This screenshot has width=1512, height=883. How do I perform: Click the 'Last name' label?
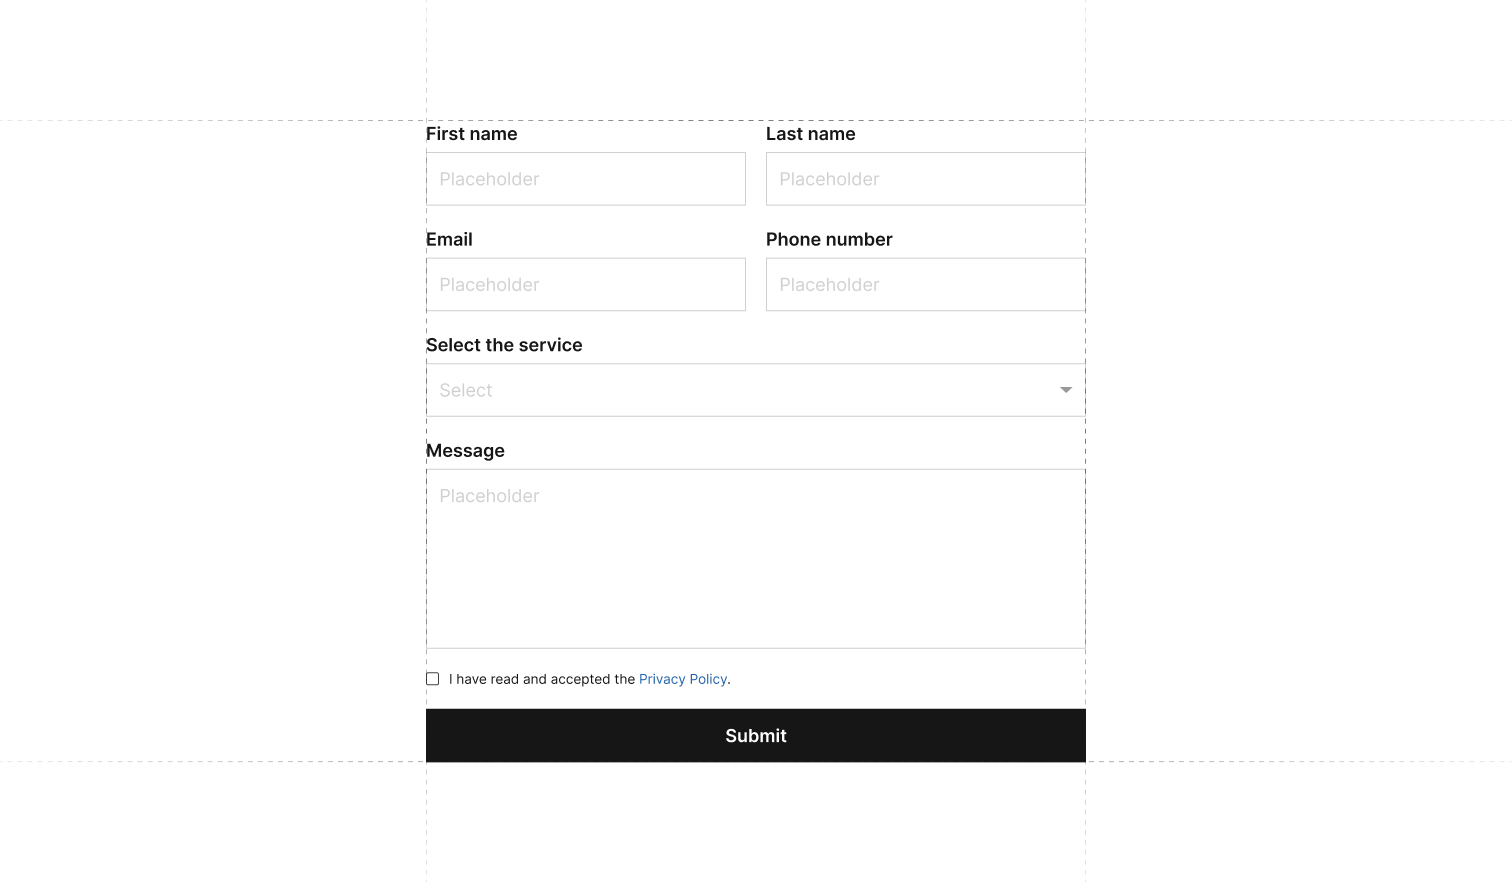pos(811,134)
